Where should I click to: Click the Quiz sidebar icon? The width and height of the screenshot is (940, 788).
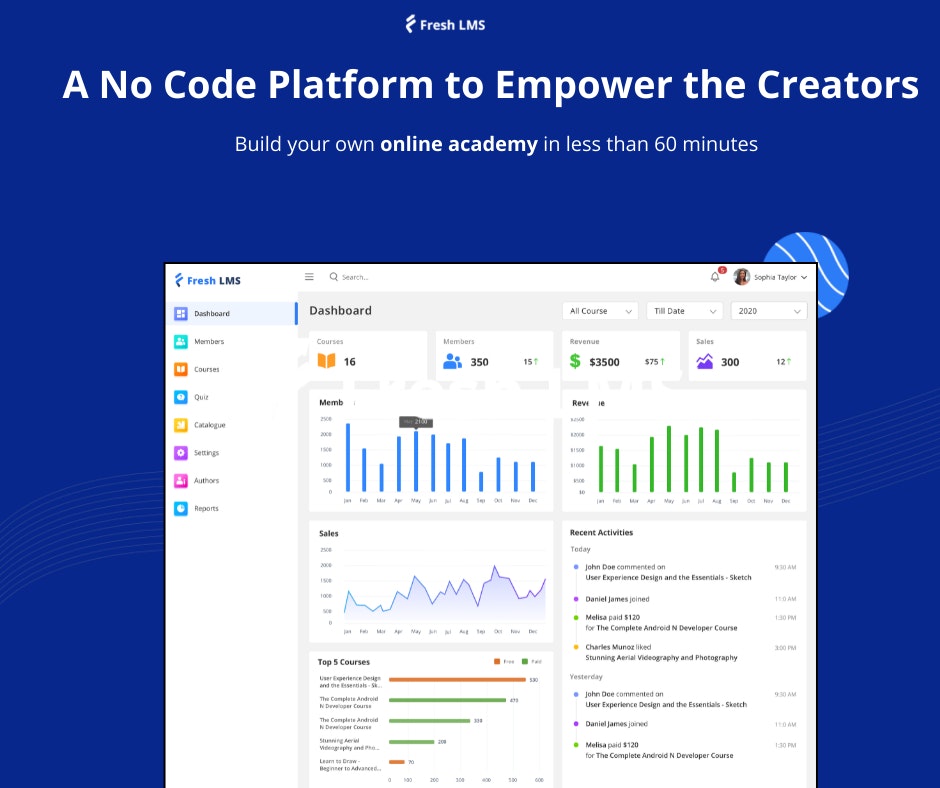180,396
